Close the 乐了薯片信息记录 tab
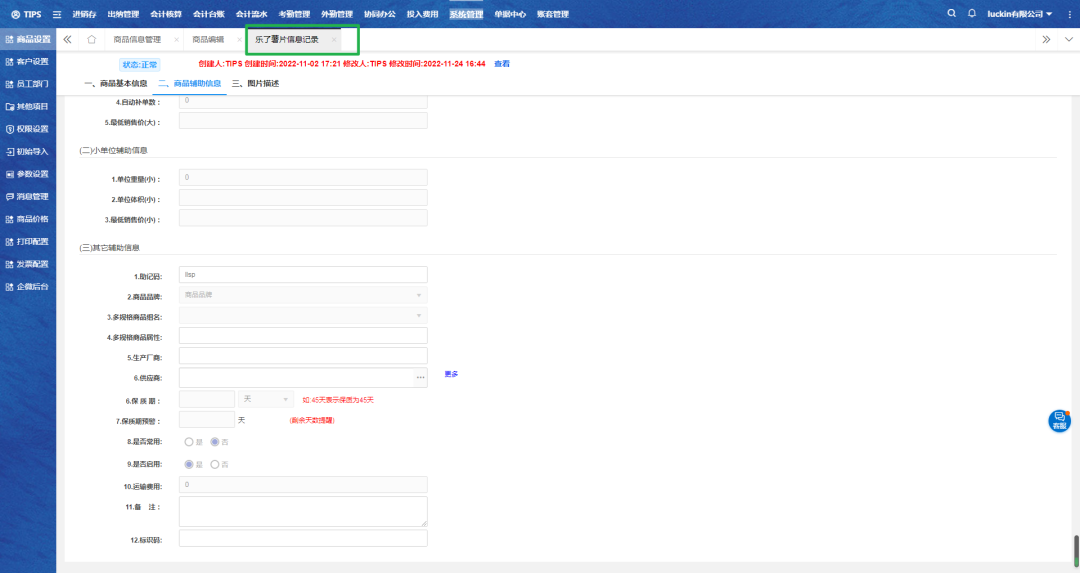This screenshot has width=1080, height=573. pyautogui.click(x=334, y=40)
